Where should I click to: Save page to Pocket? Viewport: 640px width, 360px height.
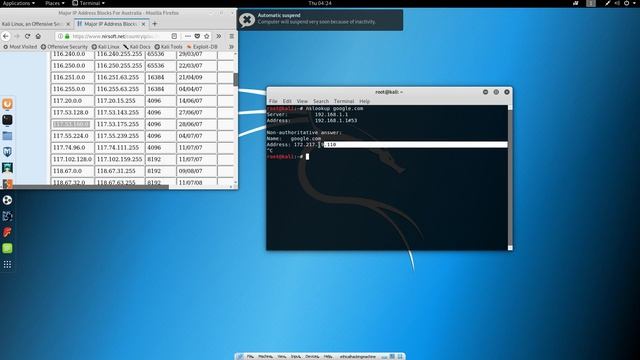[197, 36]
